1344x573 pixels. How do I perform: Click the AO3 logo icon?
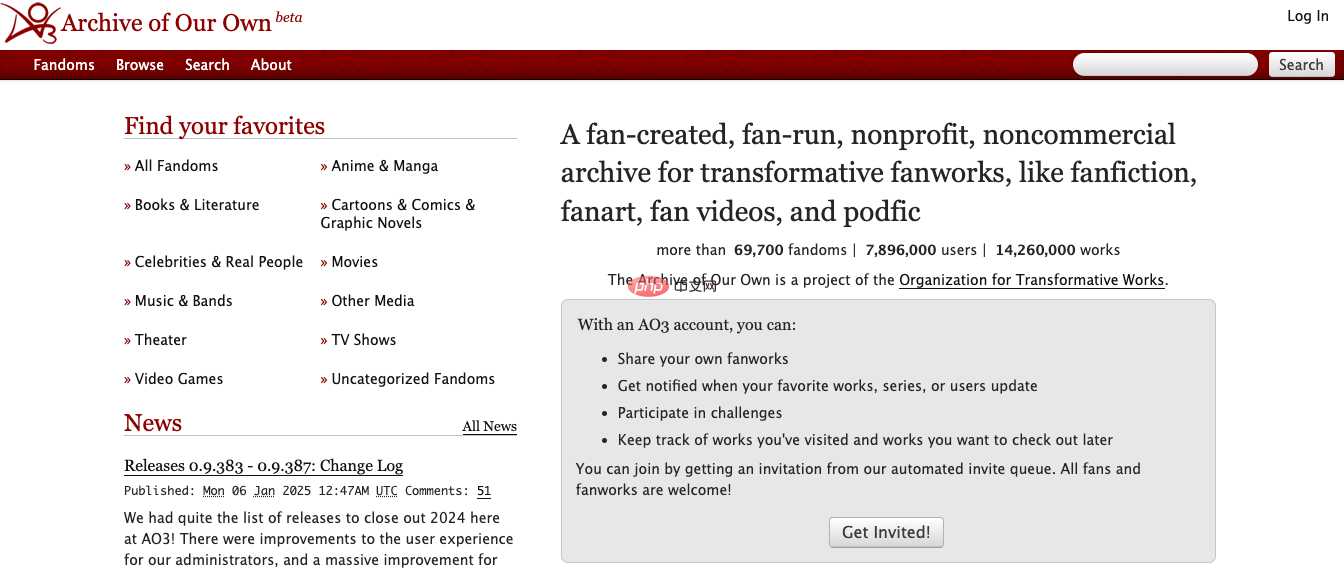pos(30,23)
